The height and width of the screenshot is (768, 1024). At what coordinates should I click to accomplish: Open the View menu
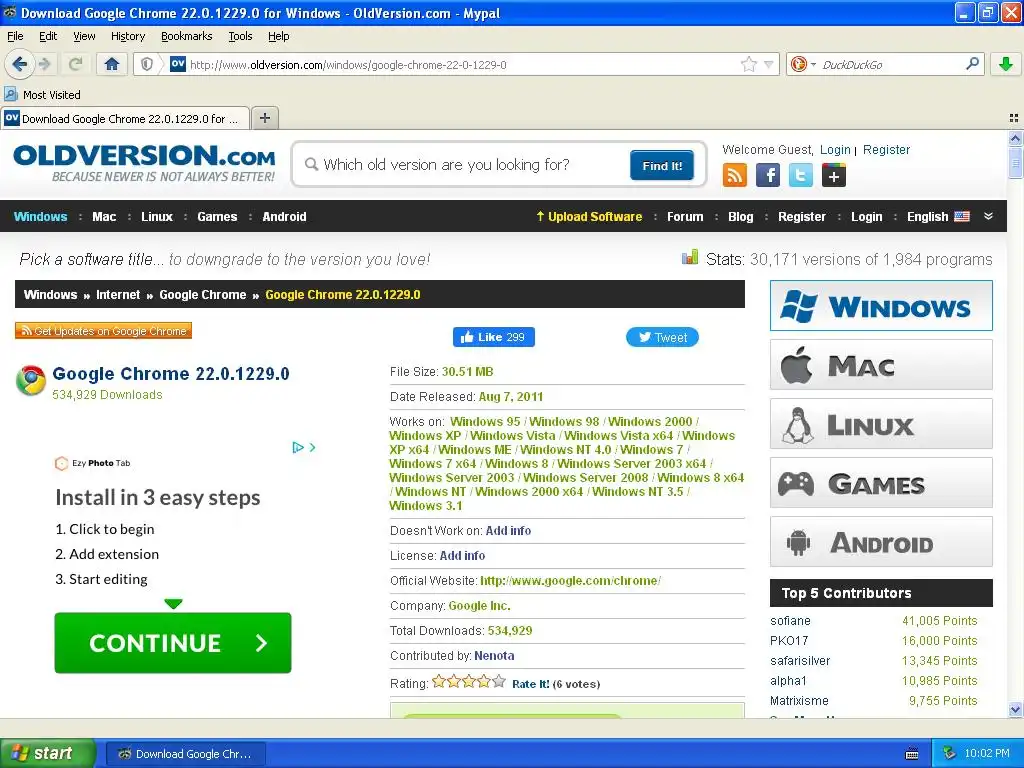pyautogui.click(x=84, y=36)
